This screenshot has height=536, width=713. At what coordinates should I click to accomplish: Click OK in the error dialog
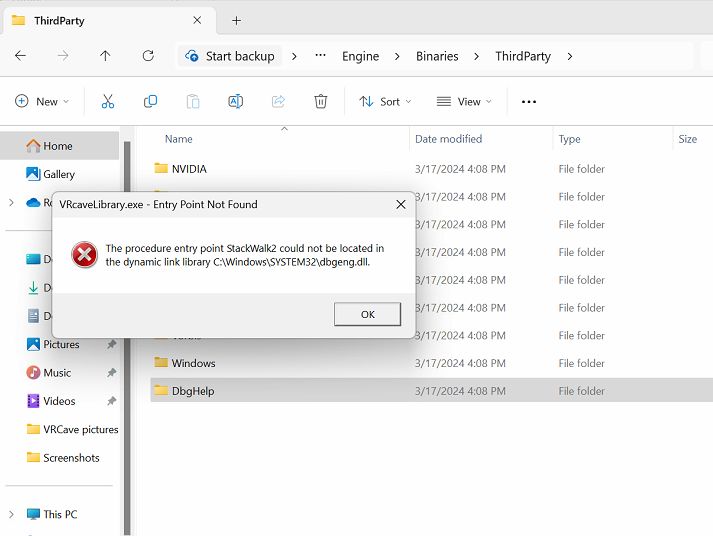coord(367,314)
